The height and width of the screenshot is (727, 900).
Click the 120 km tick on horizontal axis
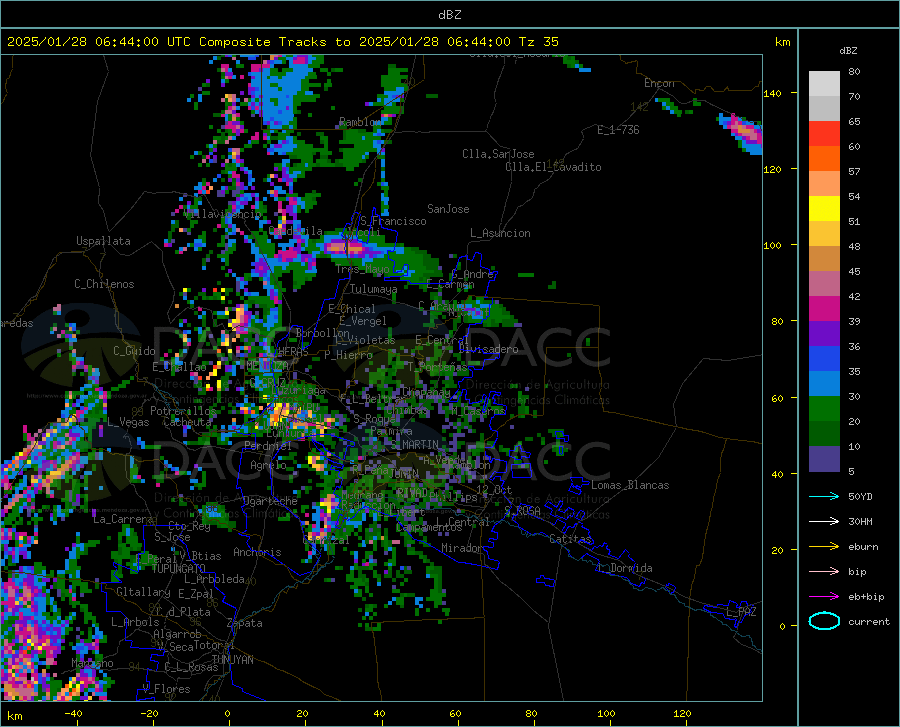click(682, 713)
